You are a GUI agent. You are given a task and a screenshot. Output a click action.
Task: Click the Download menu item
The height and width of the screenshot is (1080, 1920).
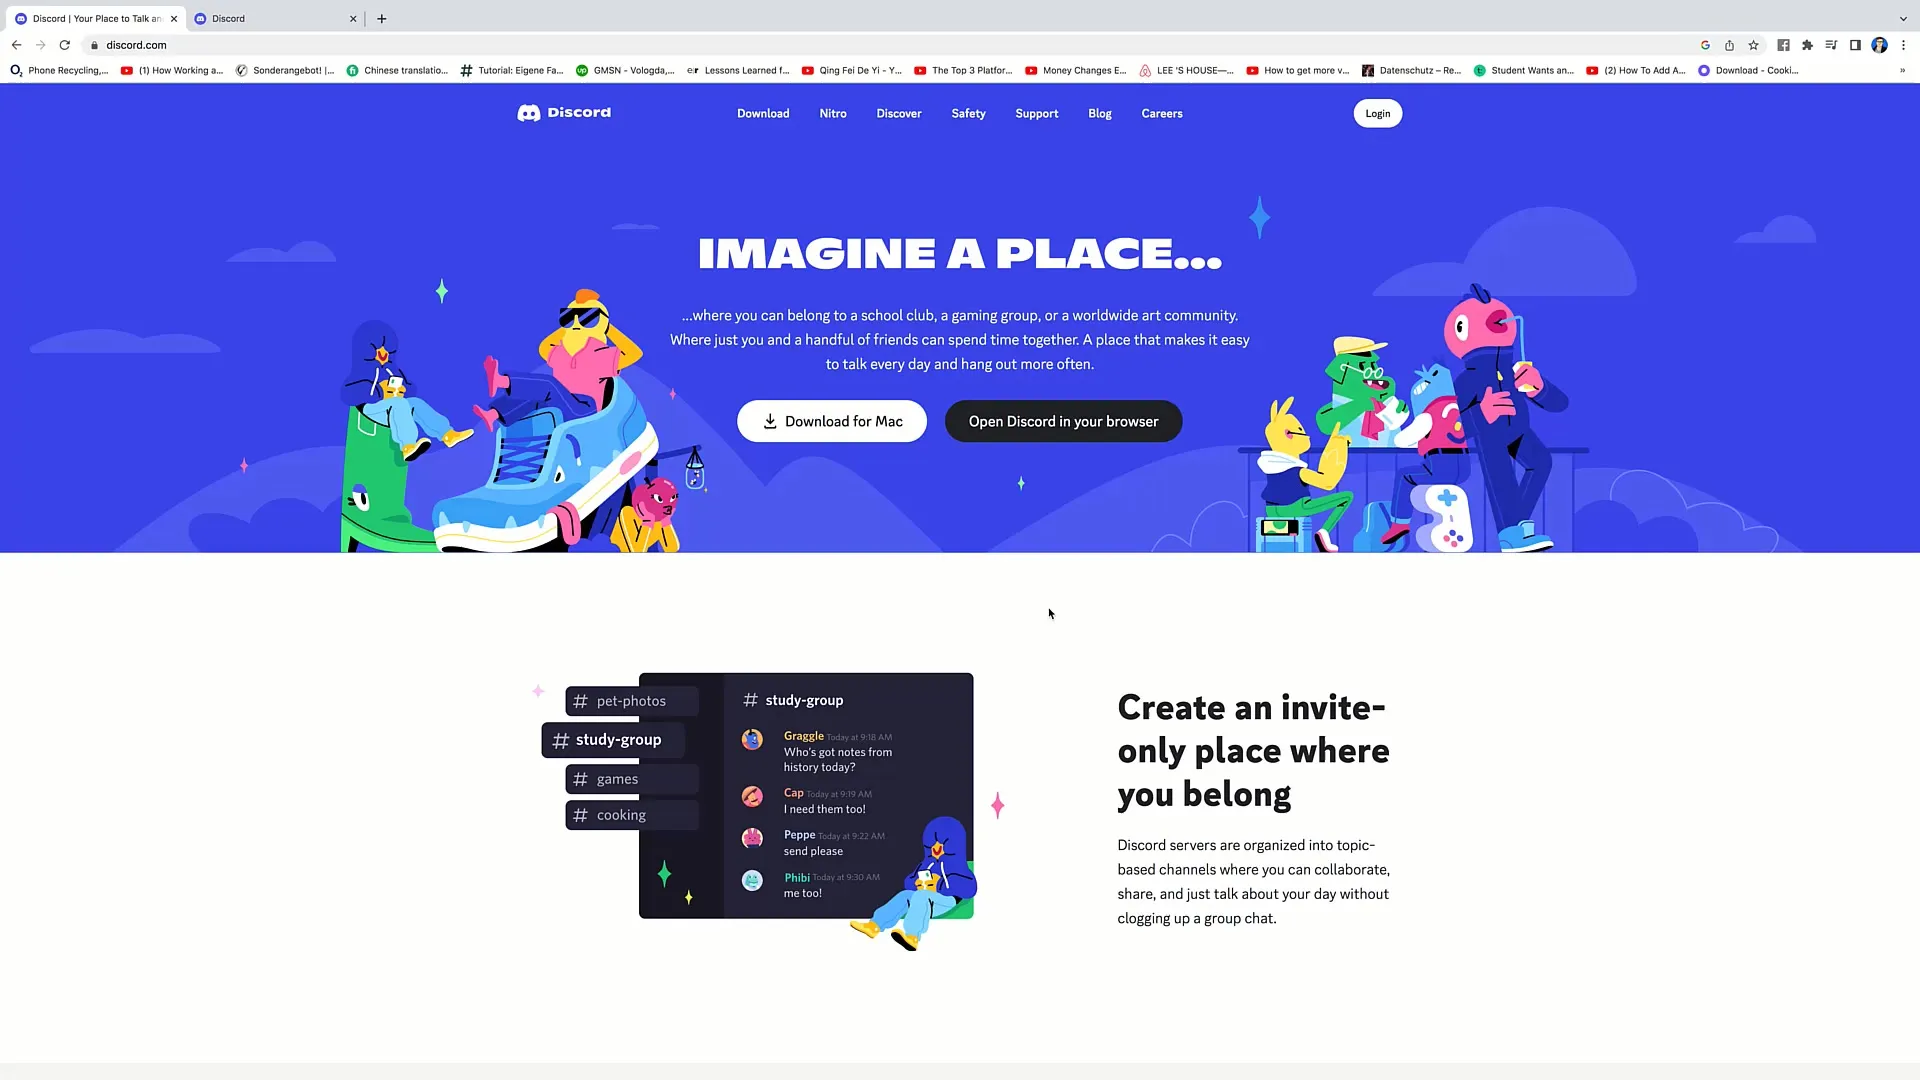click(764, 113)
